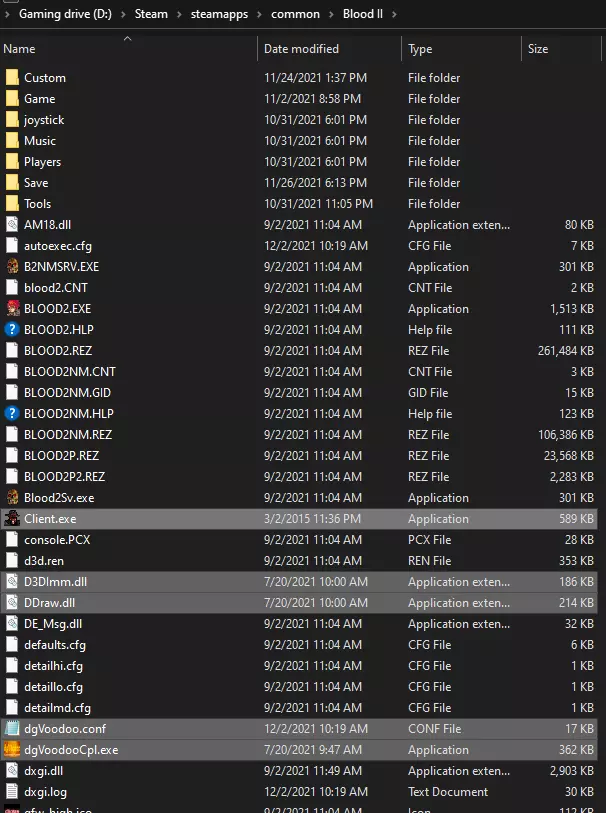The image size is (606, 813).
Task: Click the D3DImm.dll file icon
Action: [12, 582]
